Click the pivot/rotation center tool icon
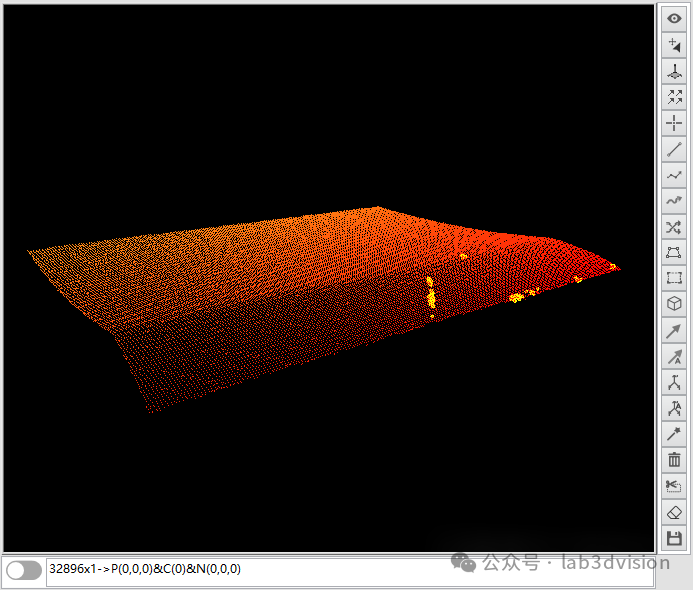The width and height of the screenshot is (693, 590). click(x=674, y=71)
